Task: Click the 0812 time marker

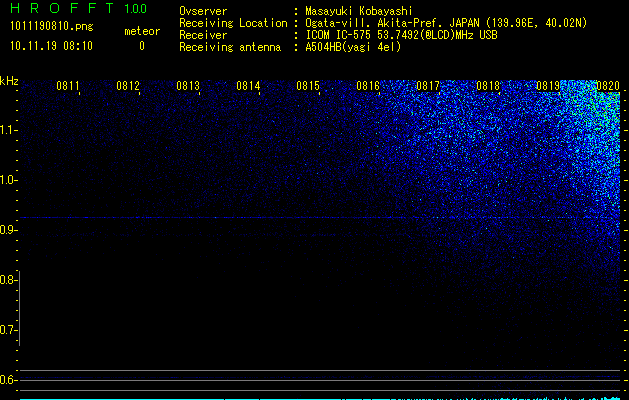Action: pyautogui.click(x=128, y=86)
